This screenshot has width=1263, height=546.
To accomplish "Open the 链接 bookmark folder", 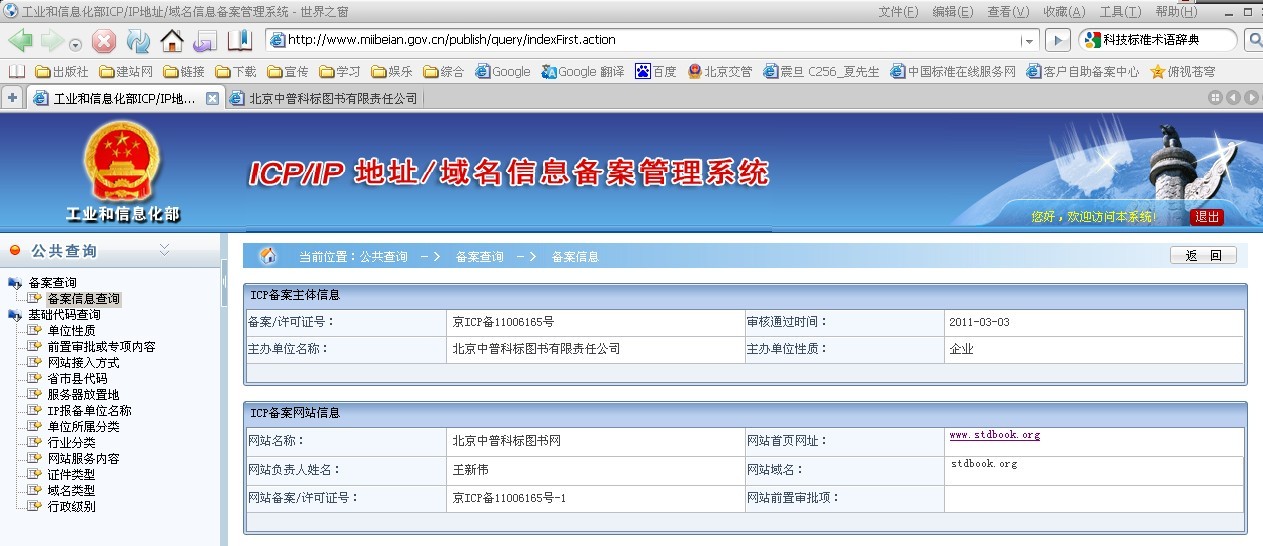I will click(x=184, y=72).
